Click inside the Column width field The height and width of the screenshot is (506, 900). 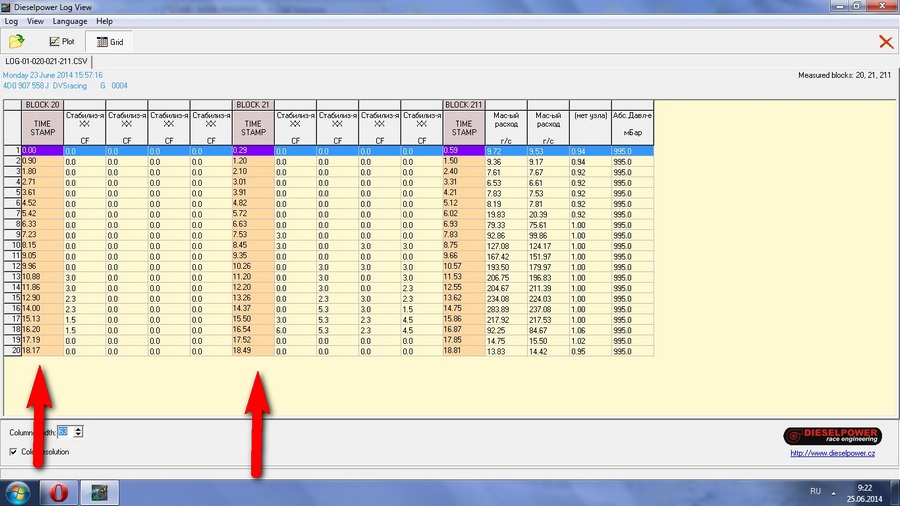63,431
